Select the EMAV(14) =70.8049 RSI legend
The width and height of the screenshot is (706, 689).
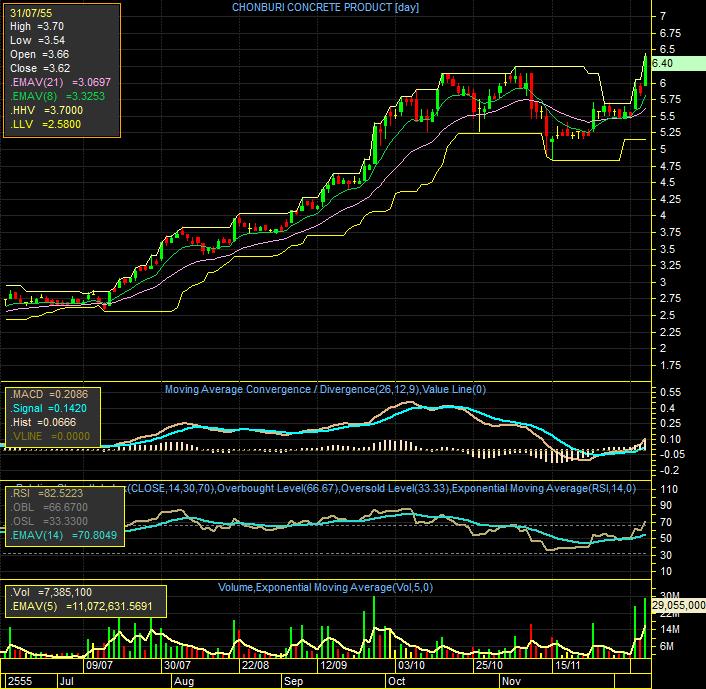coord(63,535)
